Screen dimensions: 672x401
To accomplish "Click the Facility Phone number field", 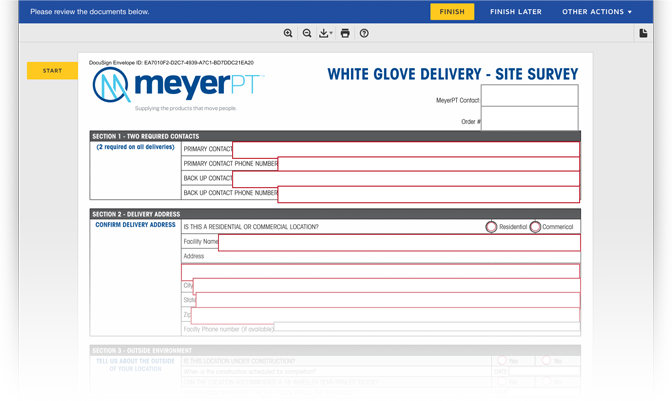I will tap(427, 327).
